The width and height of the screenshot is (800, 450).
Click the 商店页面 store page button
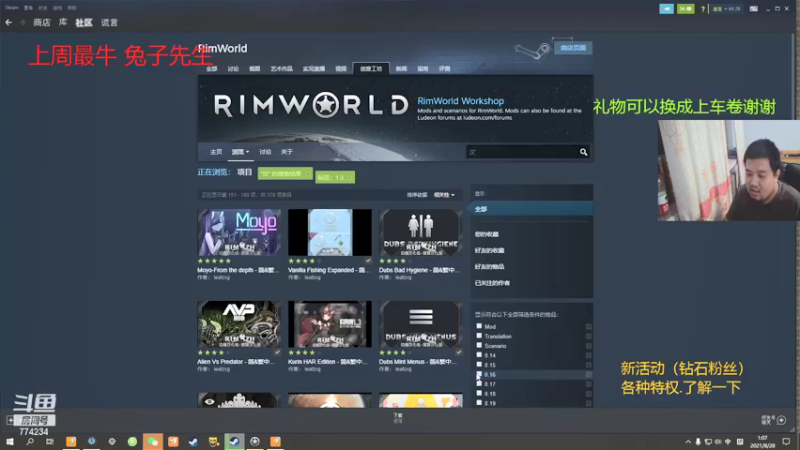point(573,48)
